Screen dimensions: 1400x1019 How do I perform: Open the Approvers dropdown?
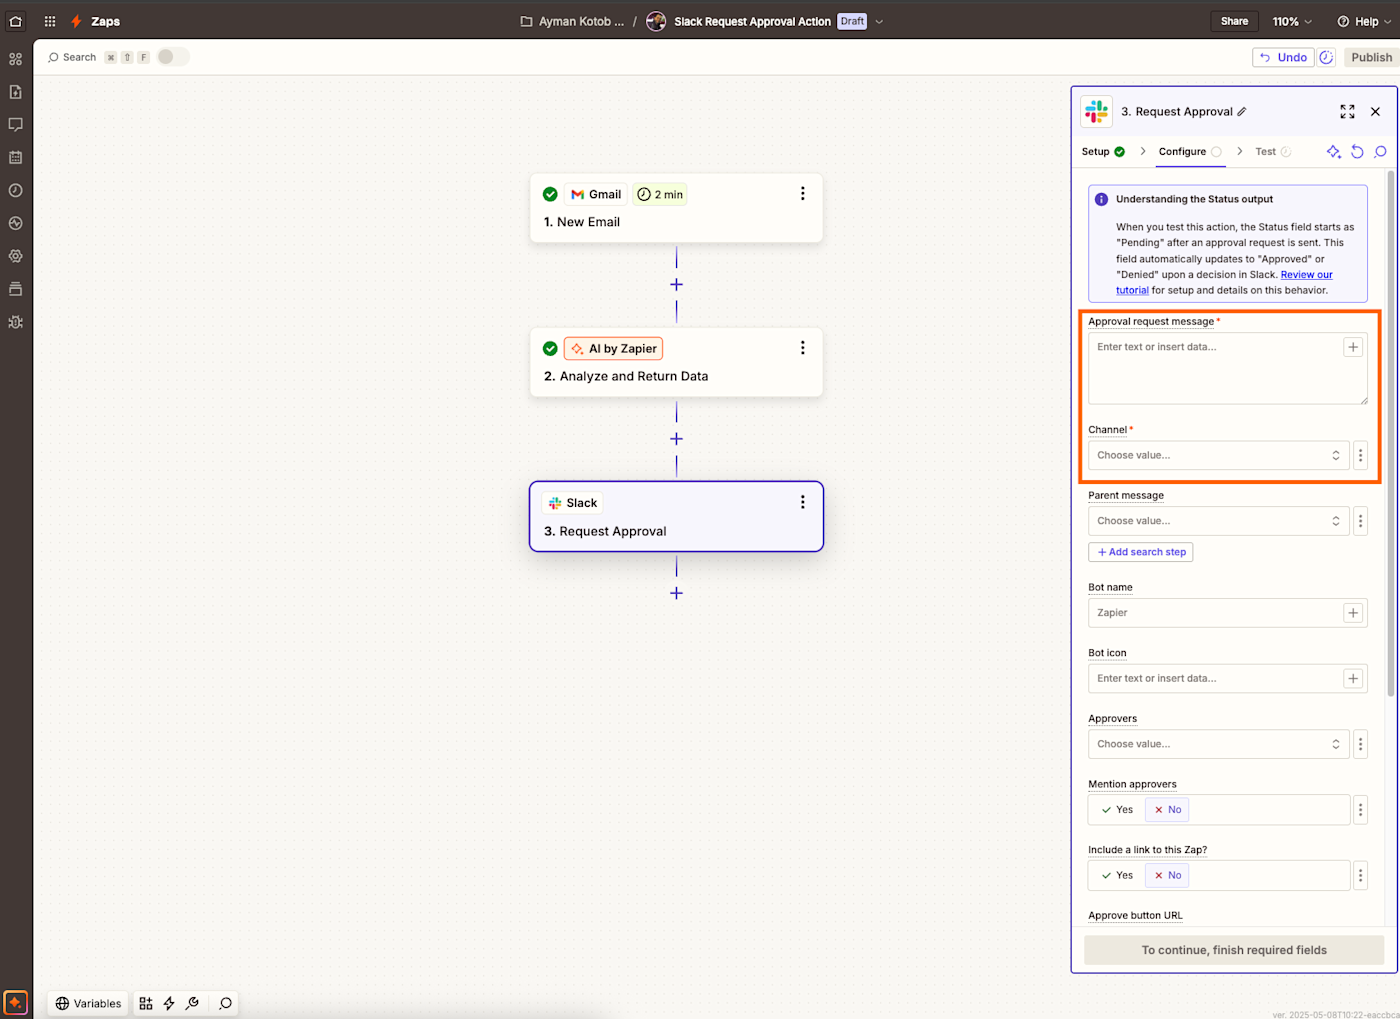click(1218, 744)
